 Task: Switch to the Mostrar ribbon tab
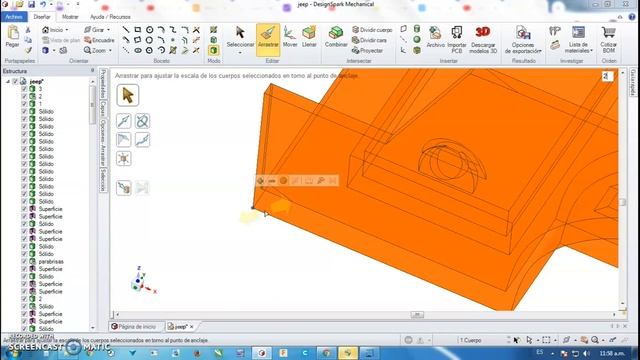(70, 17)
